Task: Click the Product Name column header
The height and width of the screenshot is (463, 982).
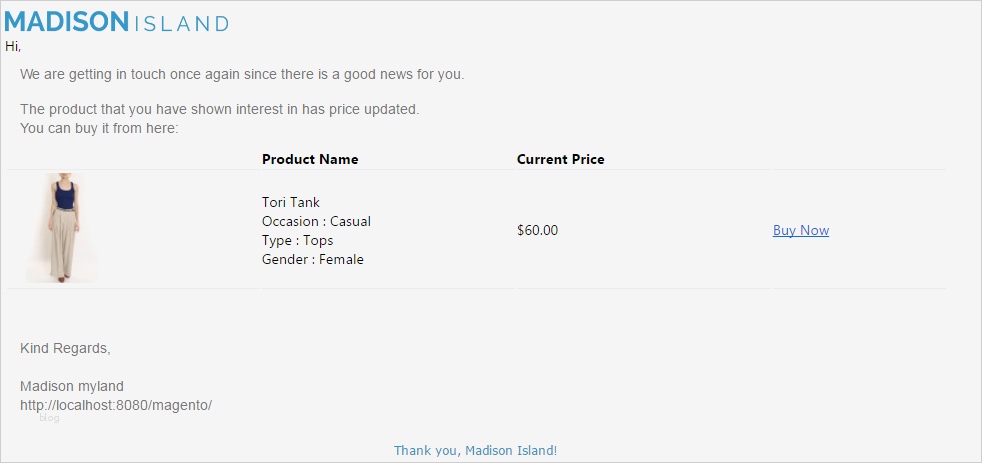Action: (x=310, y=159)
